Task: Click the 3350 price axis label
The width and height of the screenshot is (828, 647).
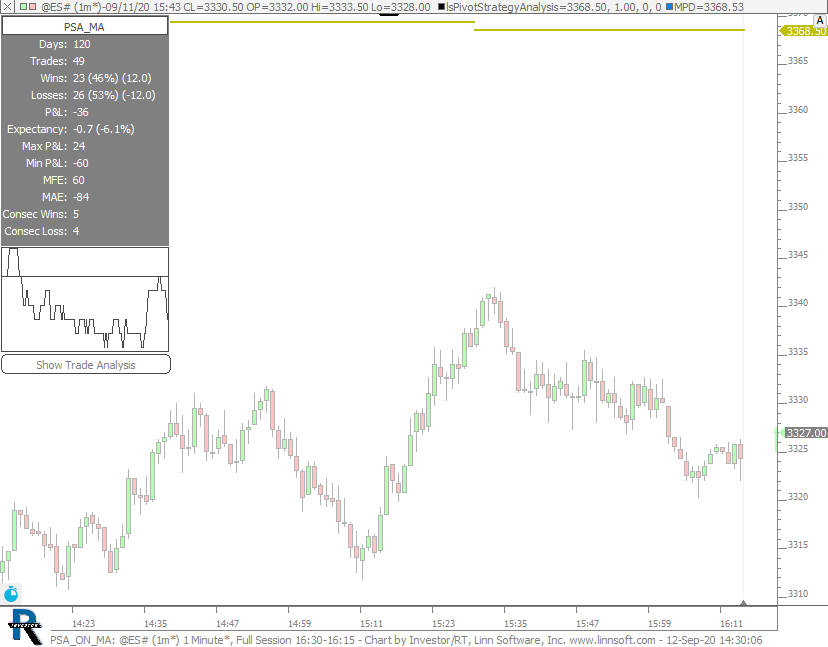Action: pos(798,207)
